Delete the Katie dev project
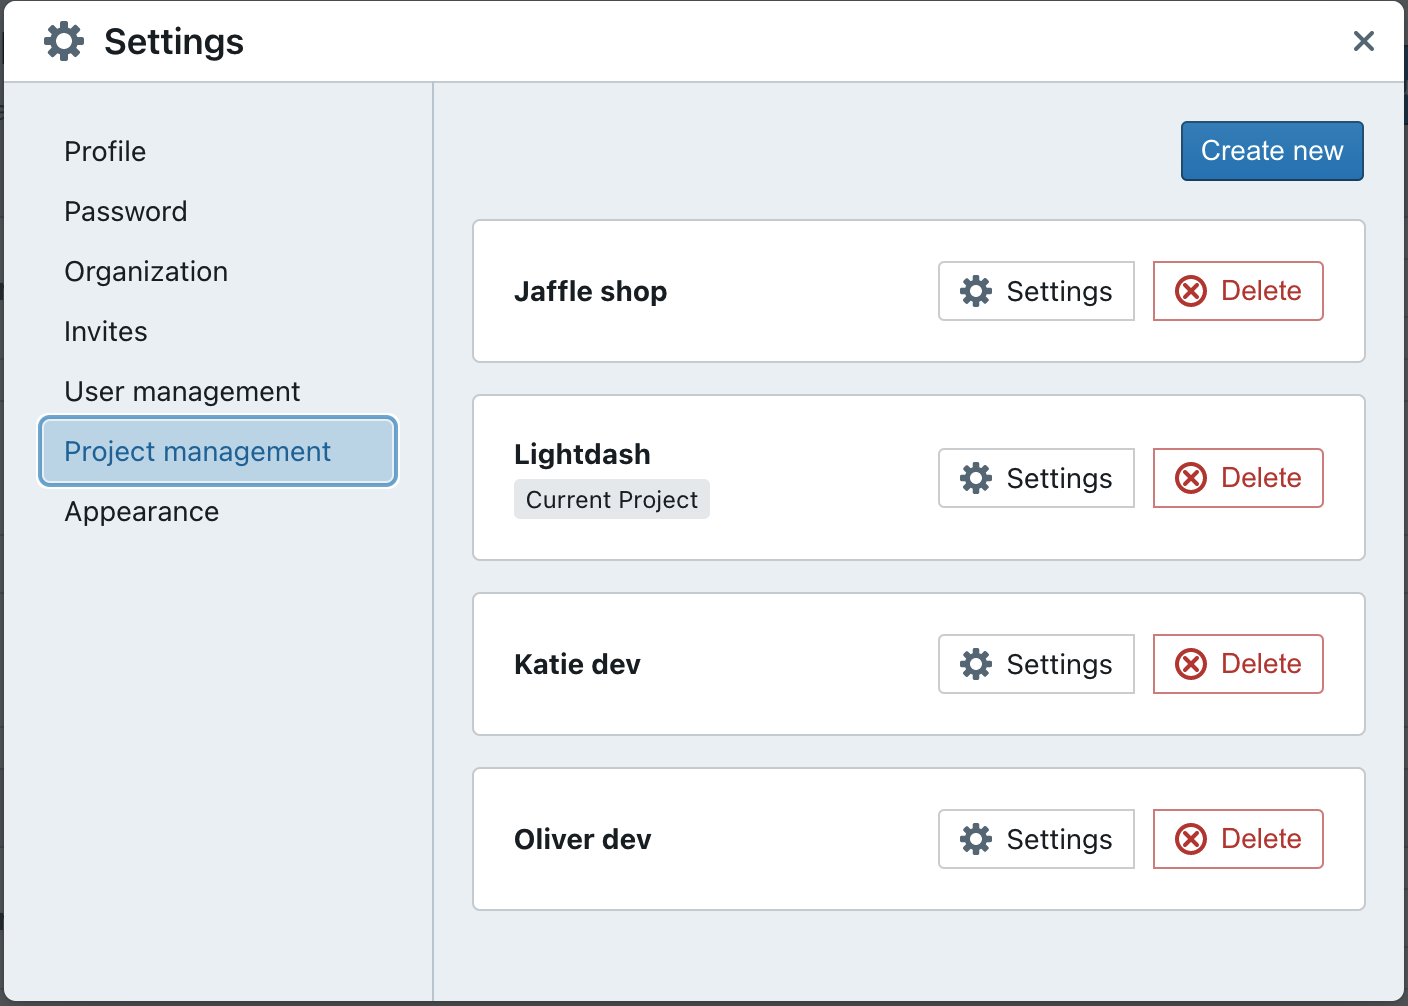The height and width of the screenshot is (1006, 1408). [1238, 664]
